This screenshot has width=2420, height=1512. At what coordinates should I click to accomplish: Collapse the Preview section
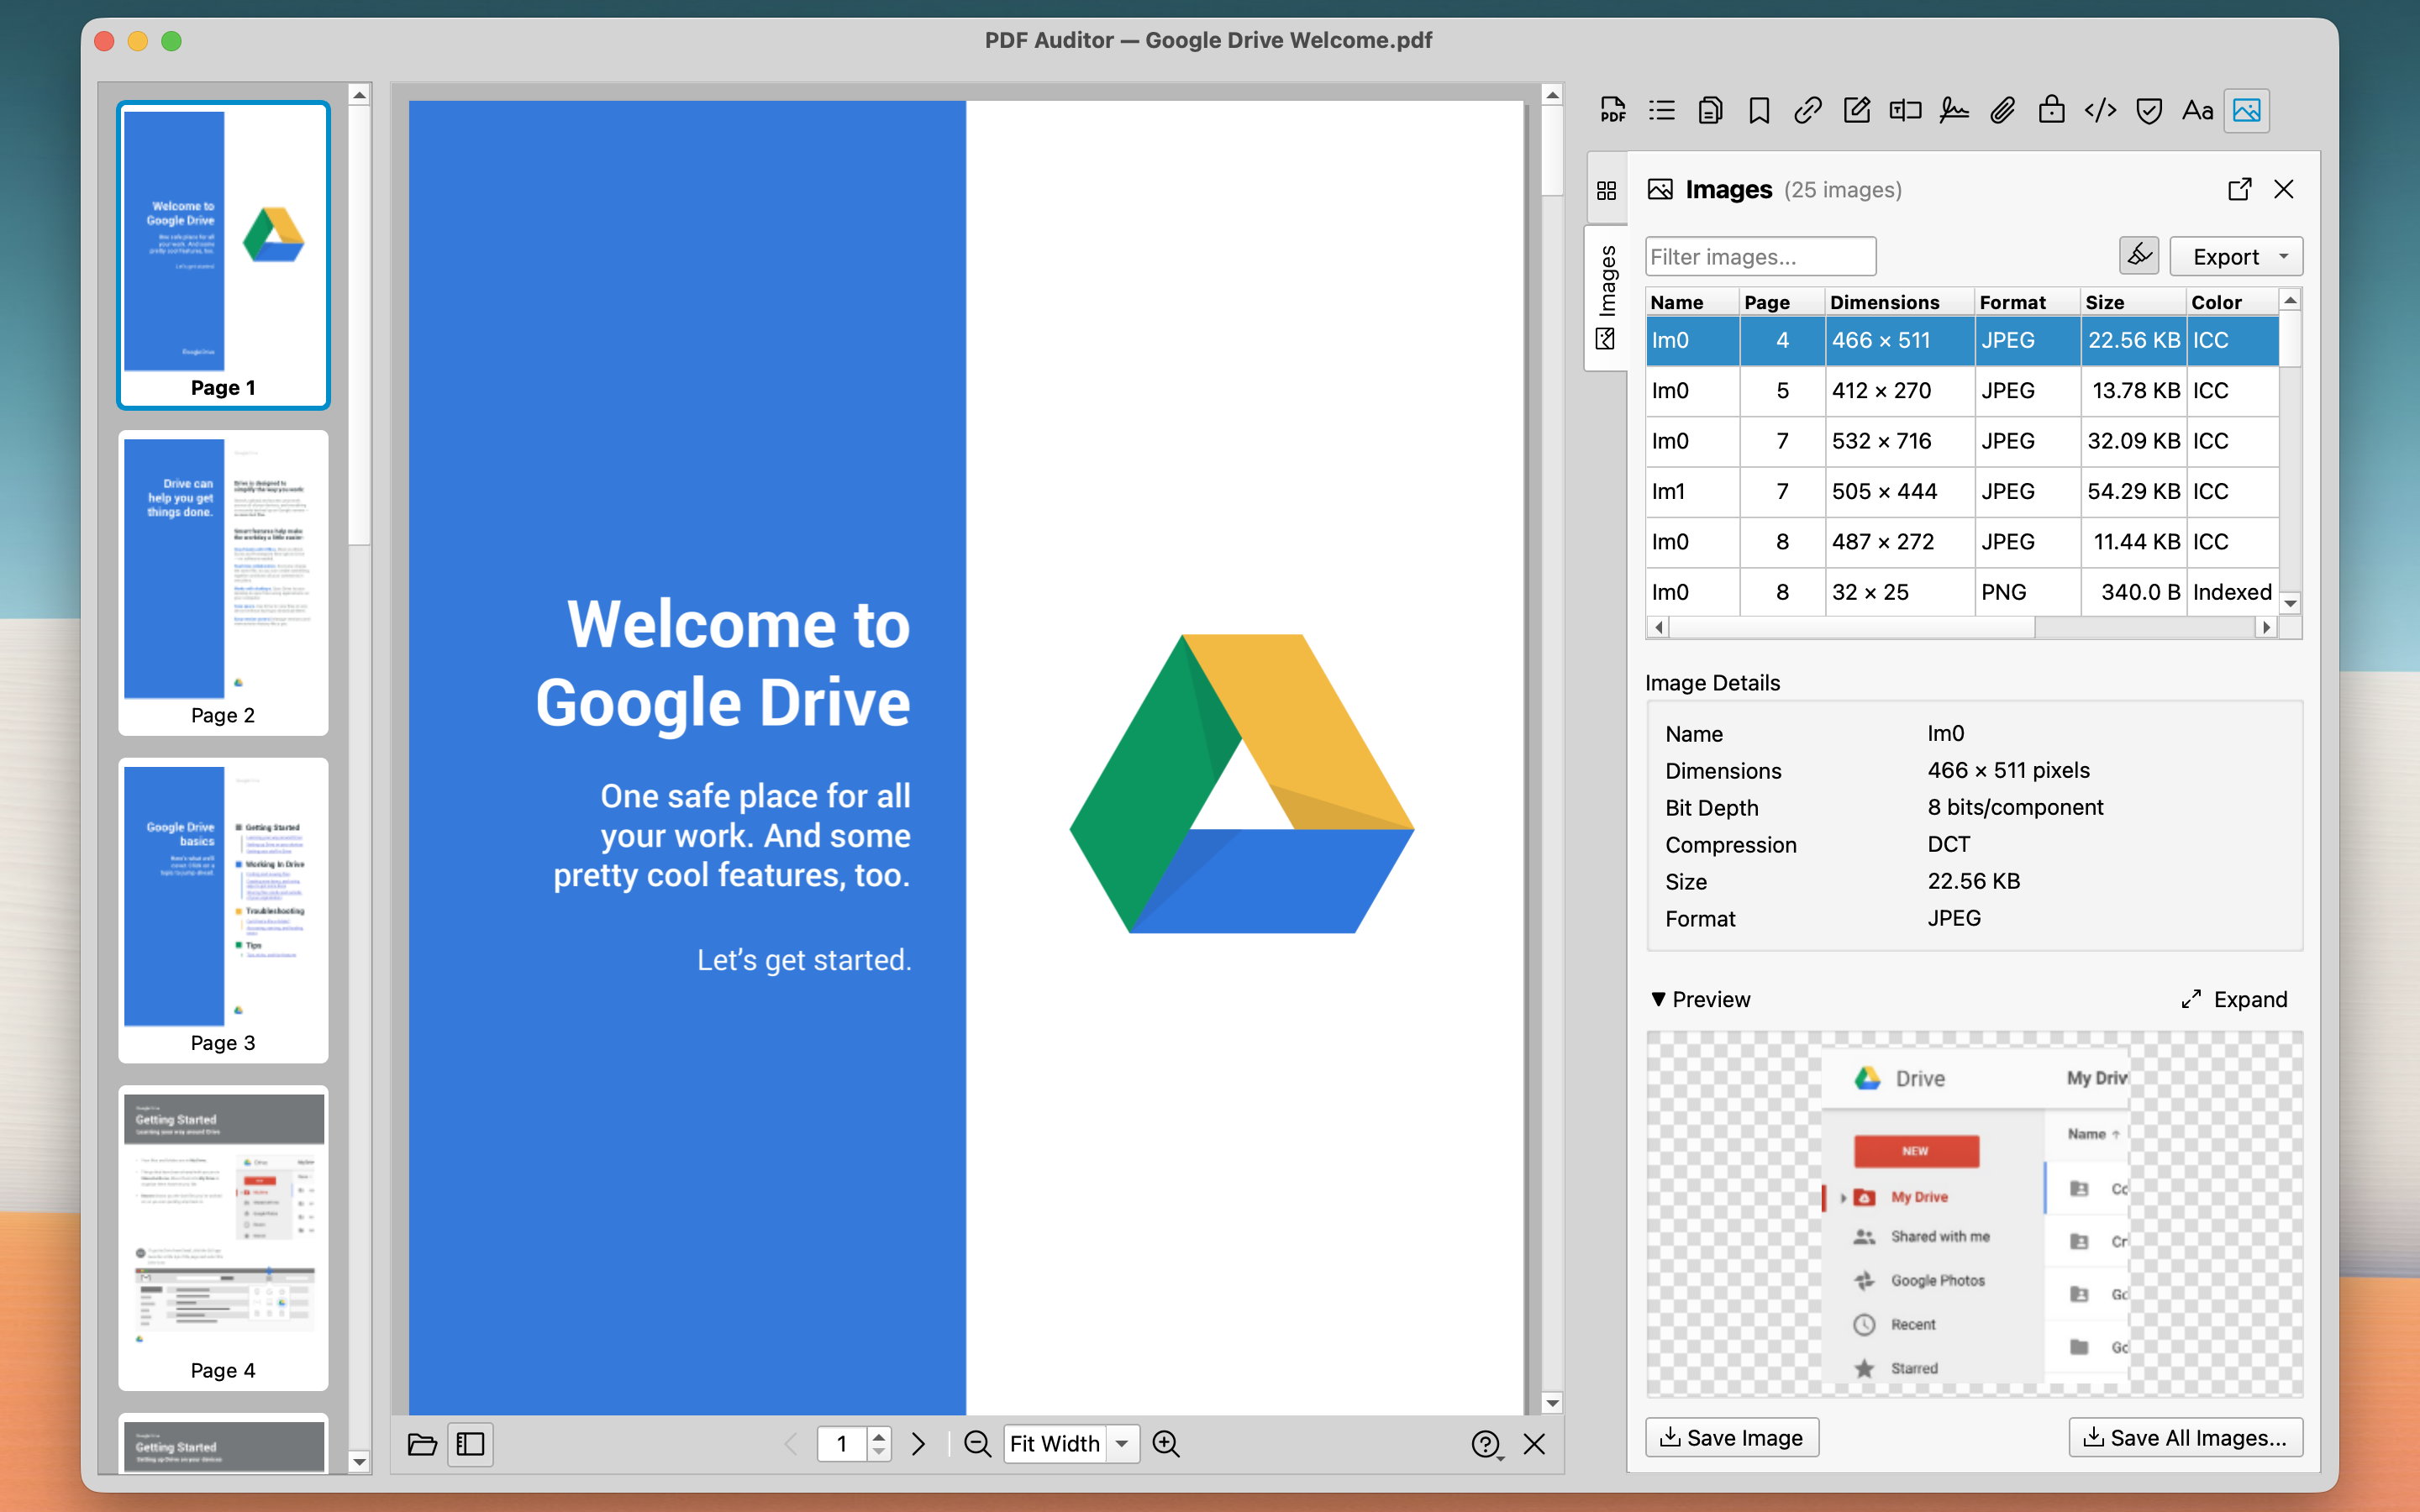(x=1659, y=999)
